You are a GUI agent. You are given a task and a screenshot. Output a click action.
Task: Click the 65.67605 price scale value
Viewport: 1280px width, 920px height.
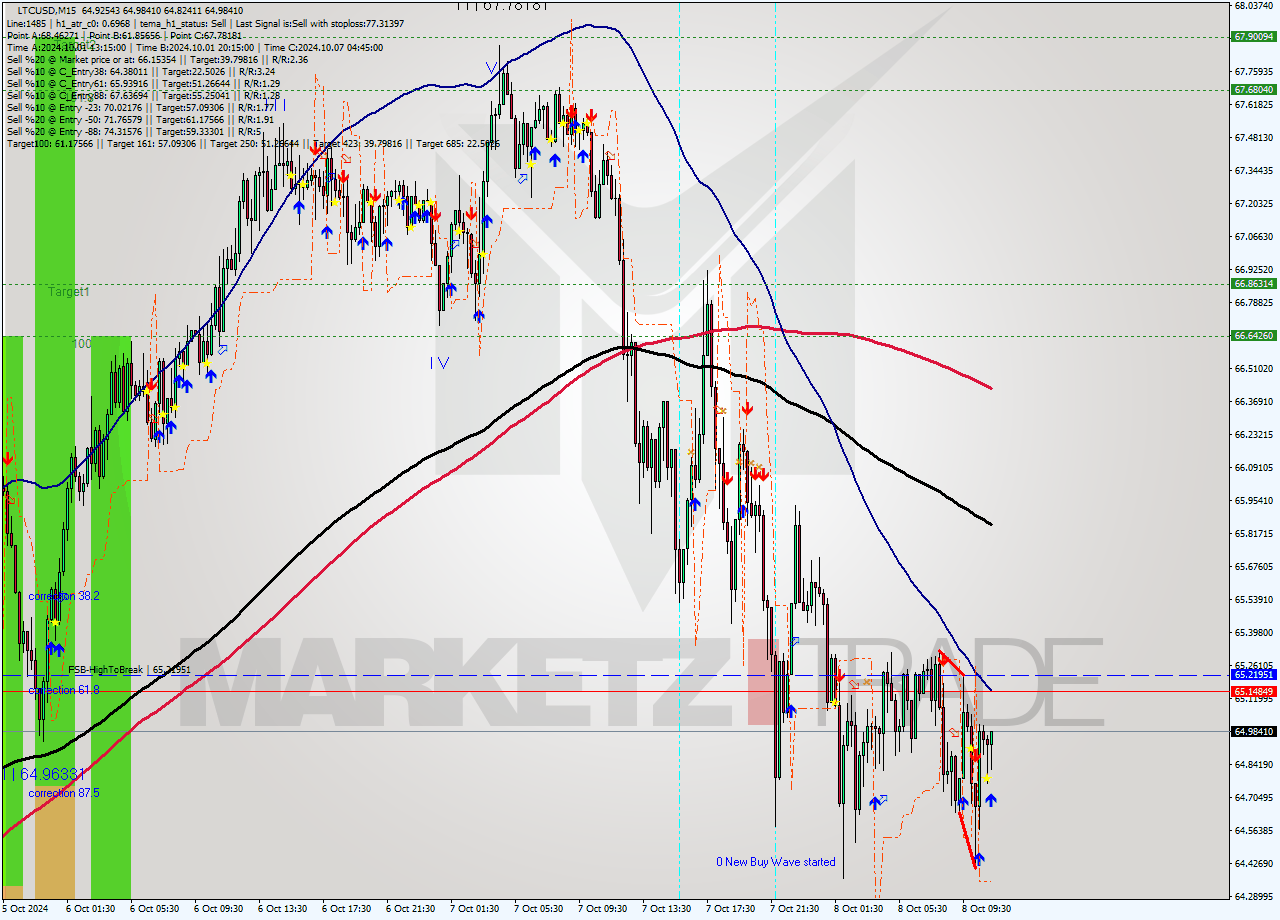click(x=1254, y=566)
